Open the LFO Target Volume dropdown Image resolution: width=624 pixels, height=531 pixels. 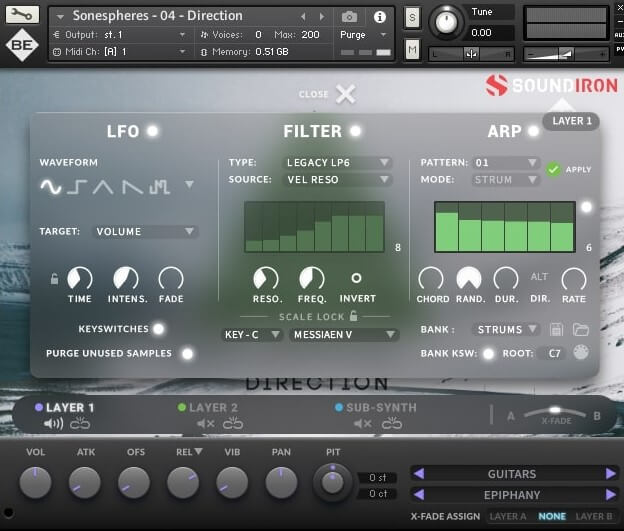[x=145, y=231]
